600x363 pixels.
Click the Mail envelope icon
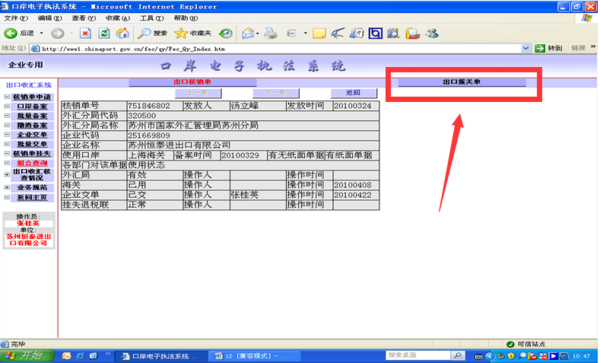point(248,34)
